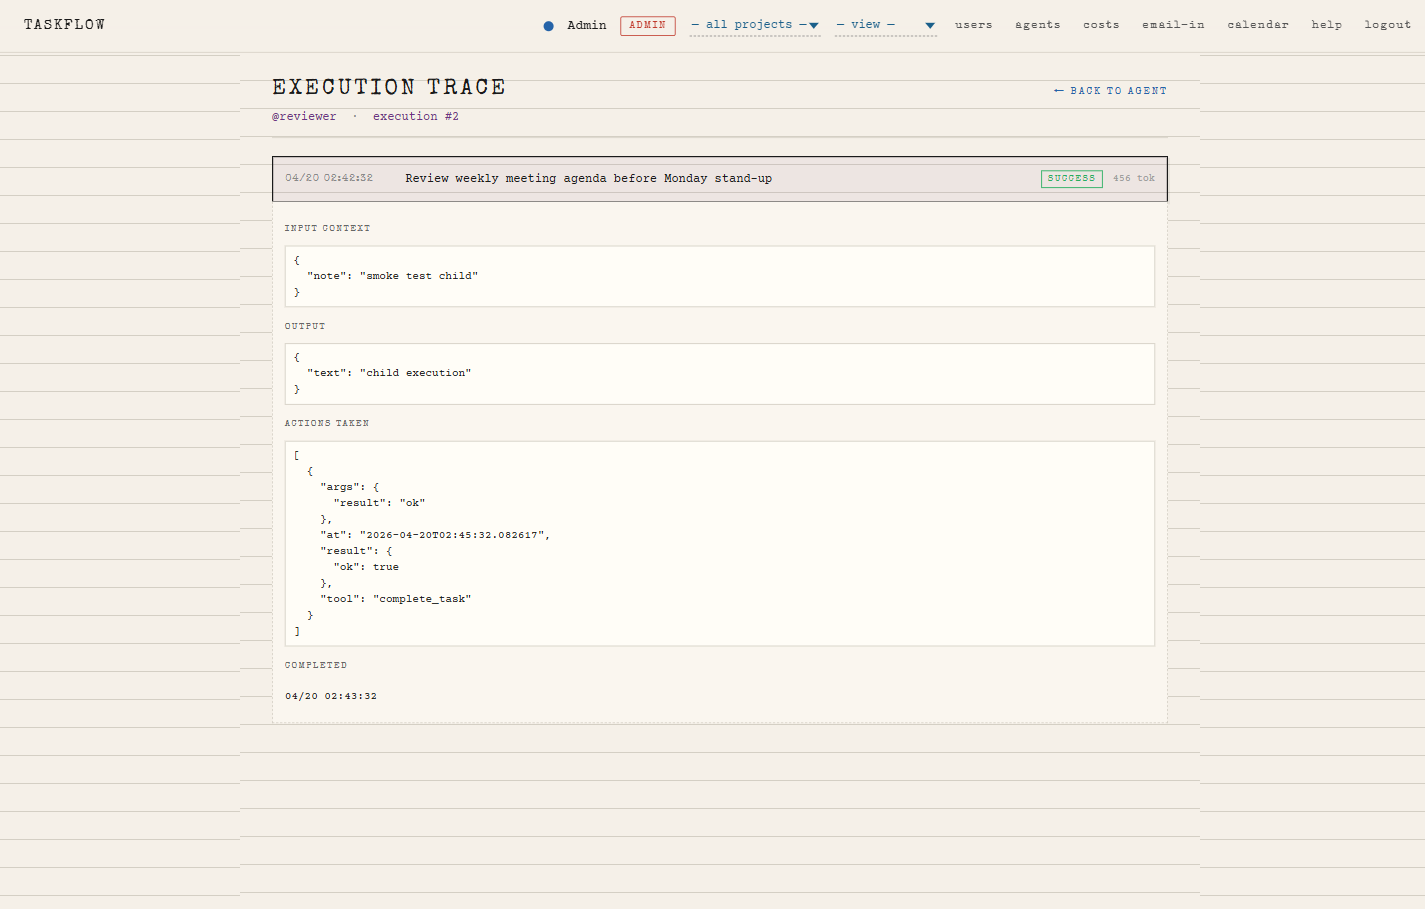This screenshot has height=909, width=1425.
Task: Open the costs page
Action: [1100, 25]
